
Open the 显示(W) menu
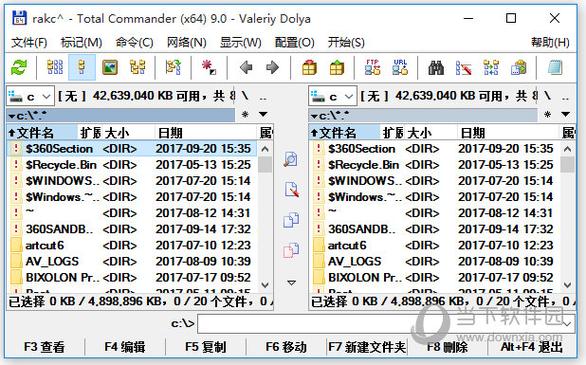[x=240, y=42]
